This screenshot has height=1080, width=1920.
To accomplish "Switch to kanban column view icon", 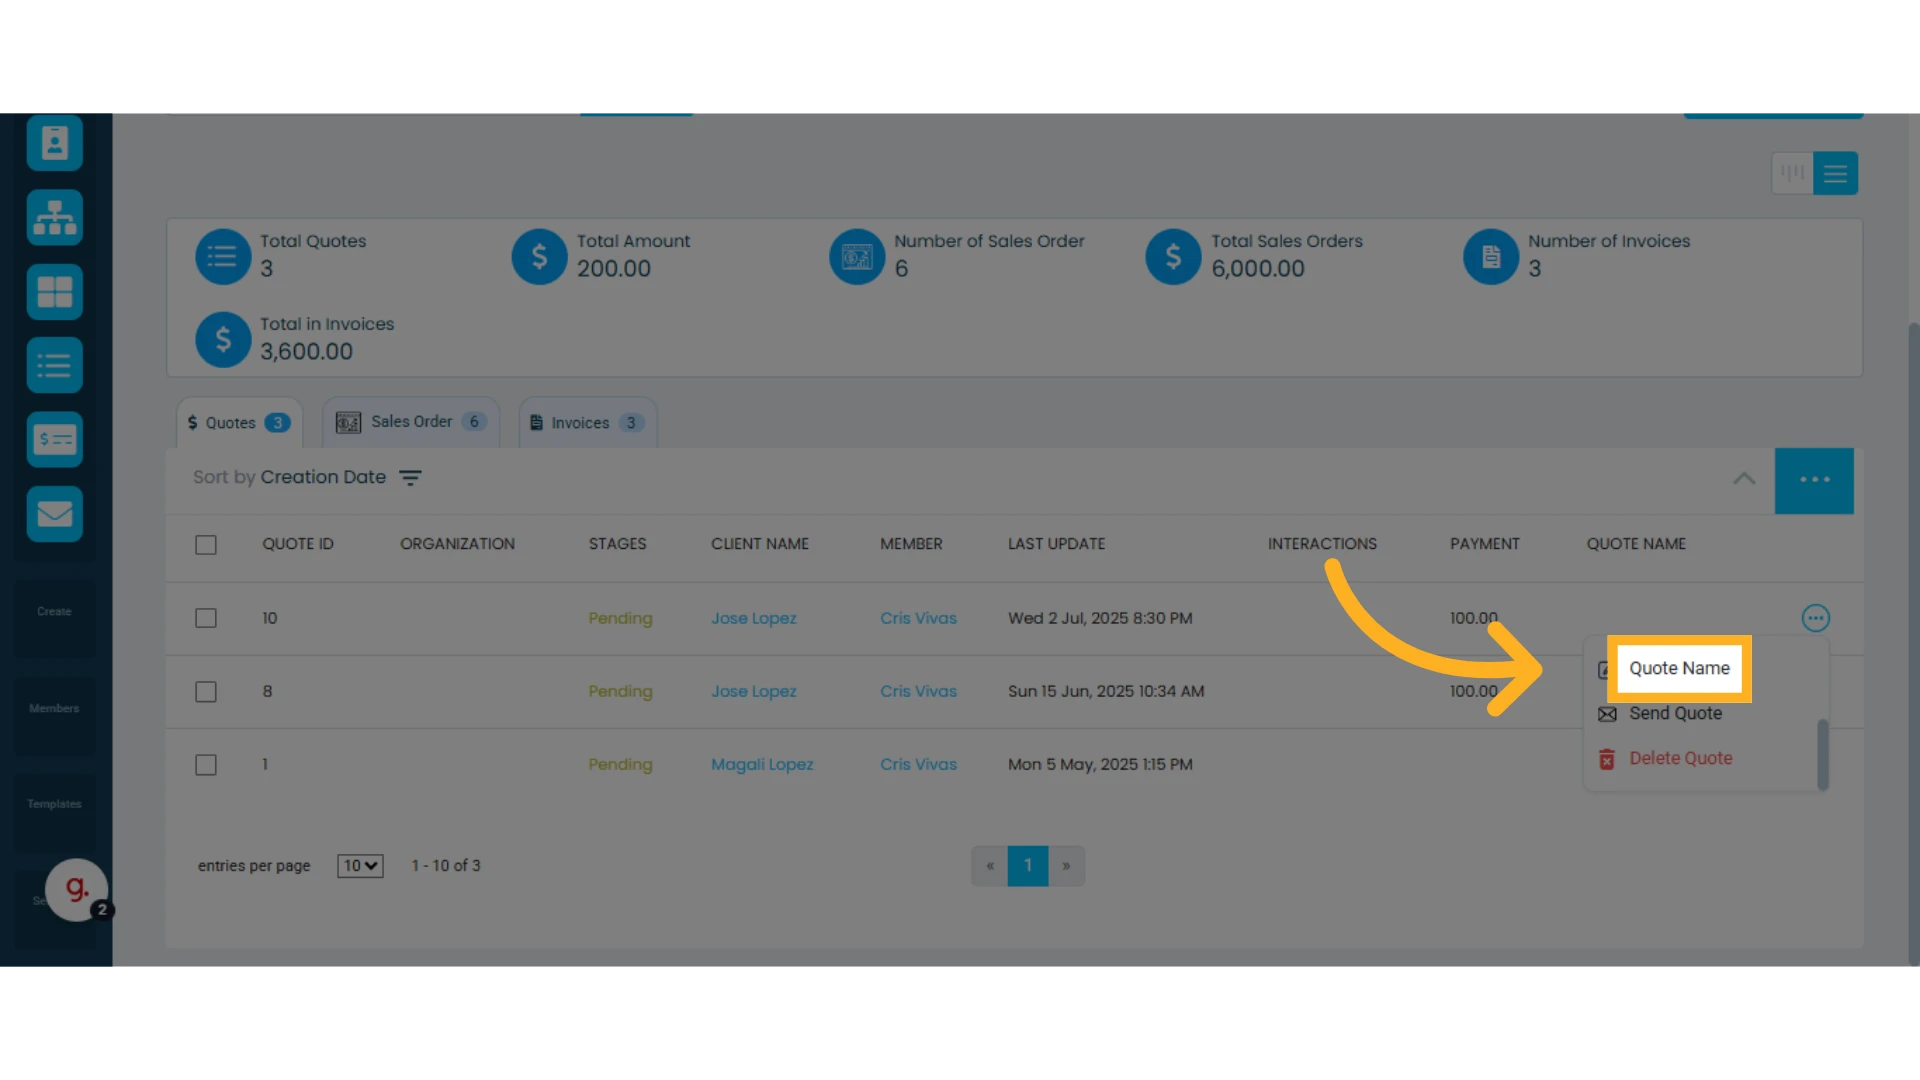I will [1792, 173].
